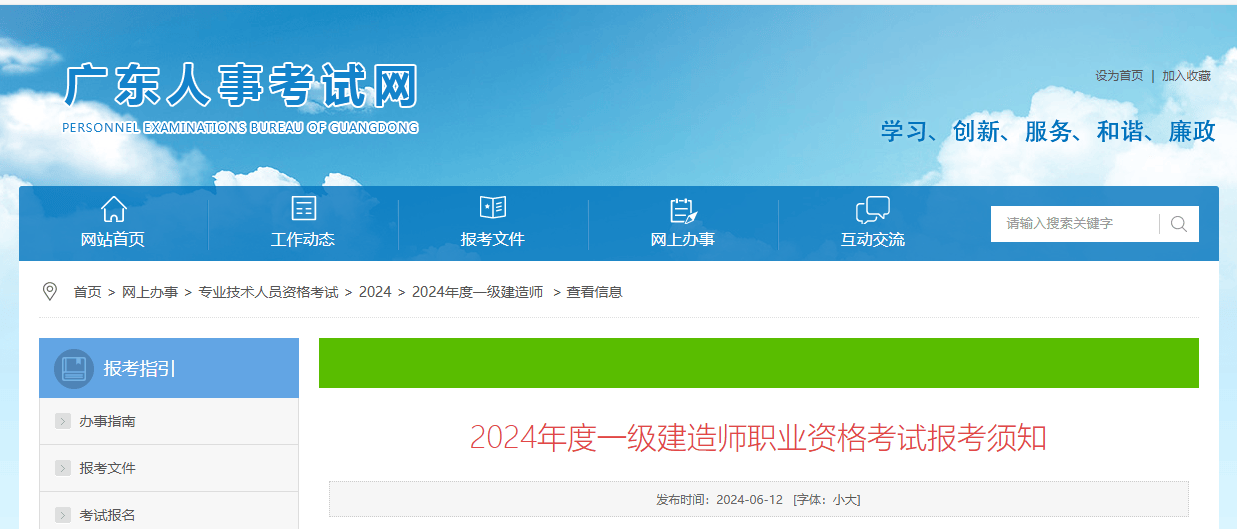The height and width of the screenshot is (529, 1237).
Task: Open the 工作动态 navigation menu item
Action: [x=303, y=240]
